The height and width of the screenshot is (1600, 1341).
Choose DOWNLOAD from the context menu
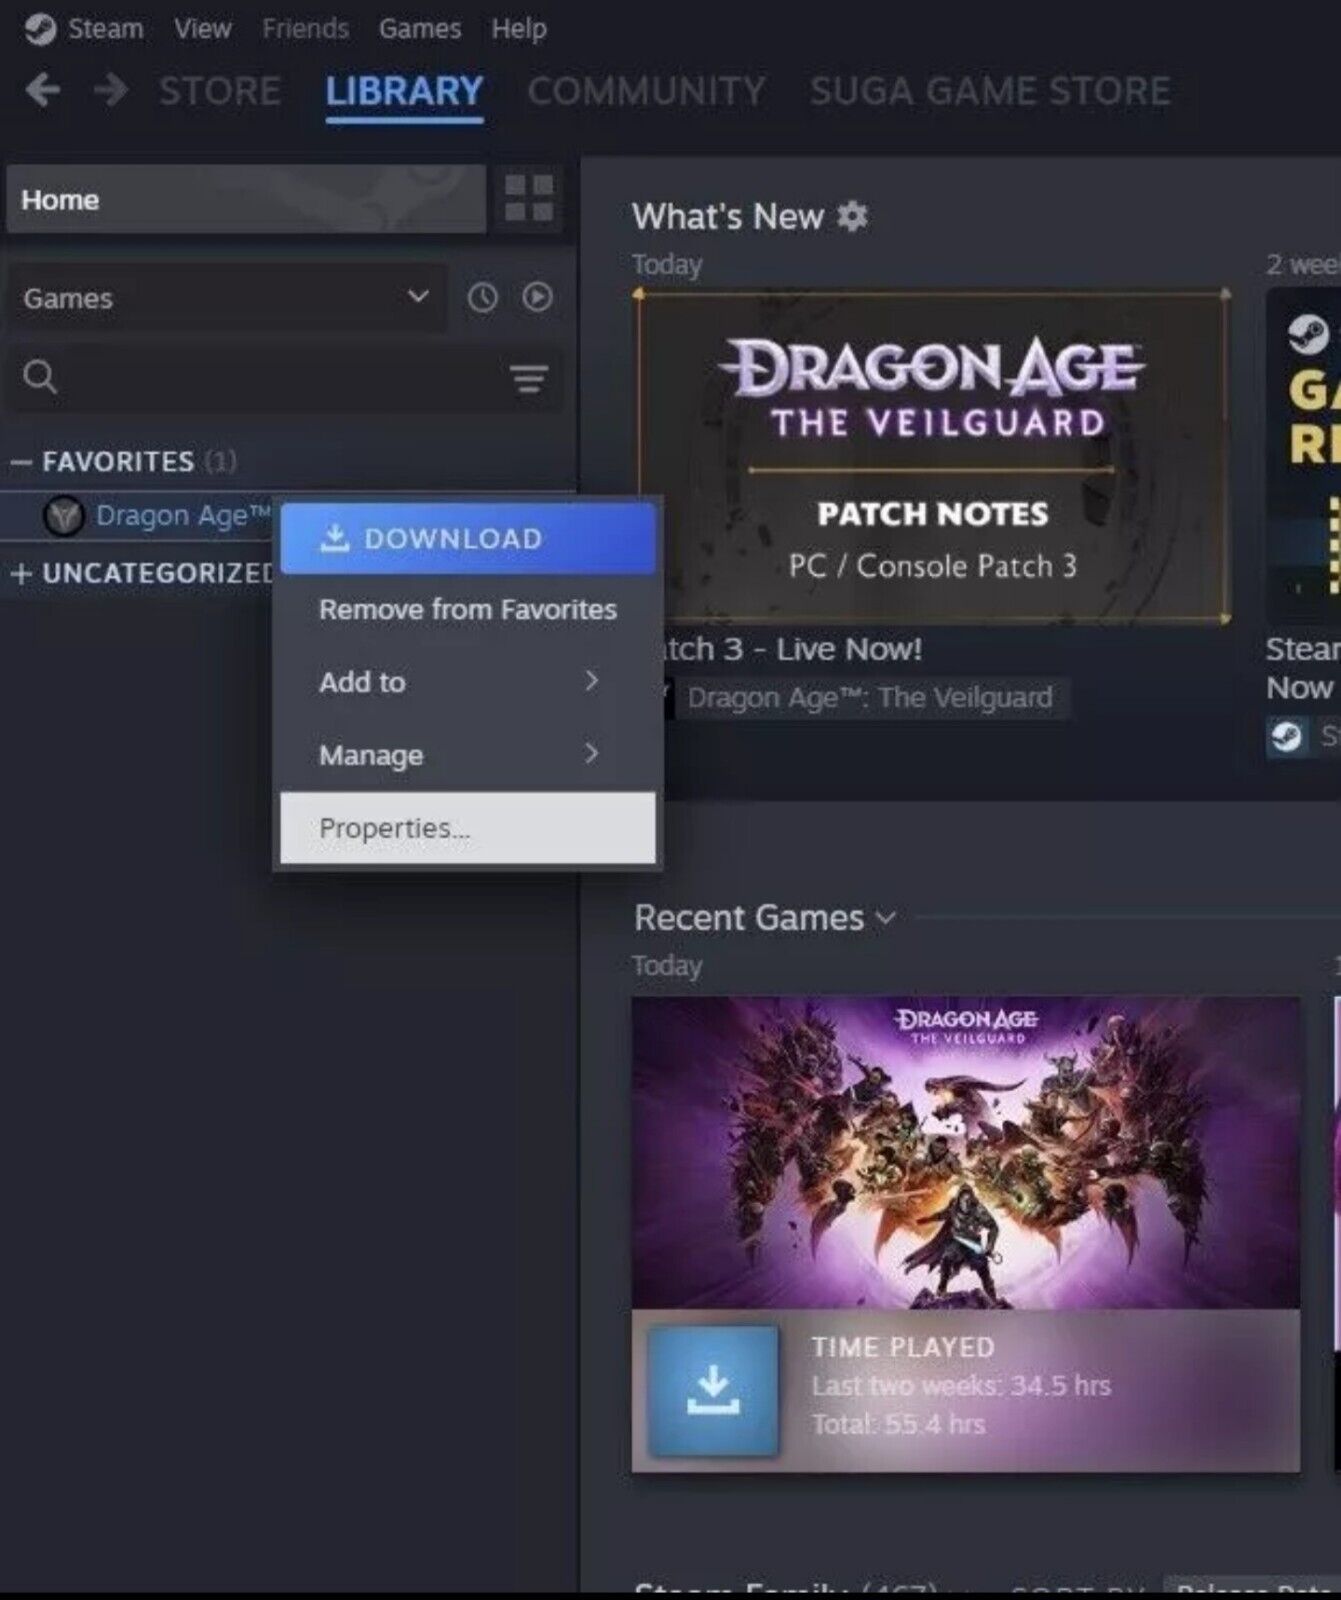tap(468, 538)
